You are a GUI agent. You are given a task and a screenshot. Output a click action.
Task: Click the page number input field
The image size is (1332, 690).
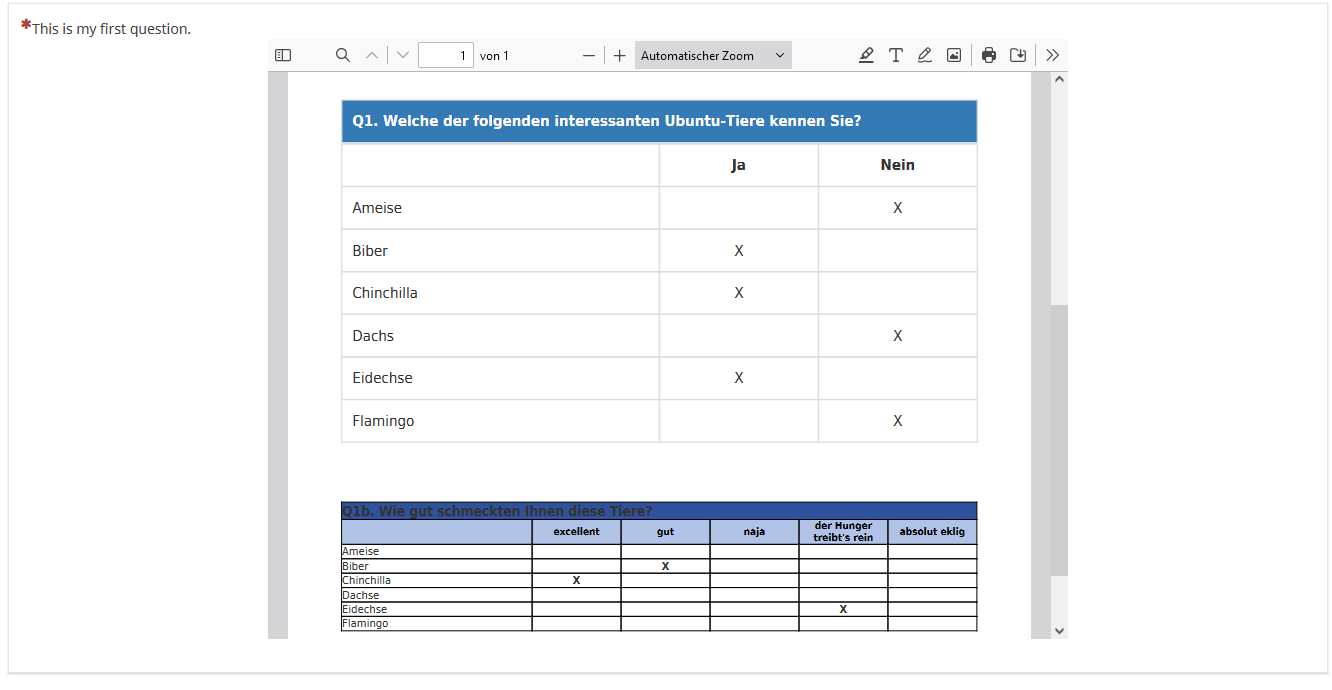[446, 56]
